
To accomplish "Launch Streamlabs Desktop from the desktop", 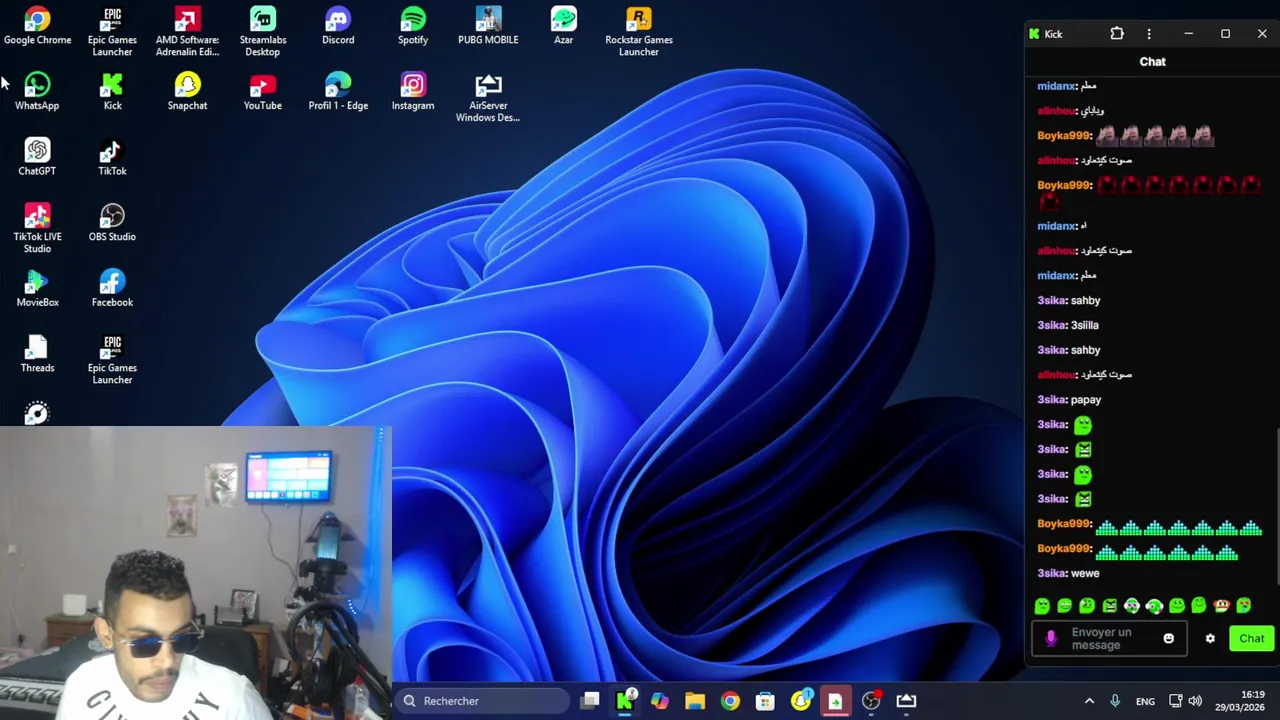I will [x=263, y=32].
